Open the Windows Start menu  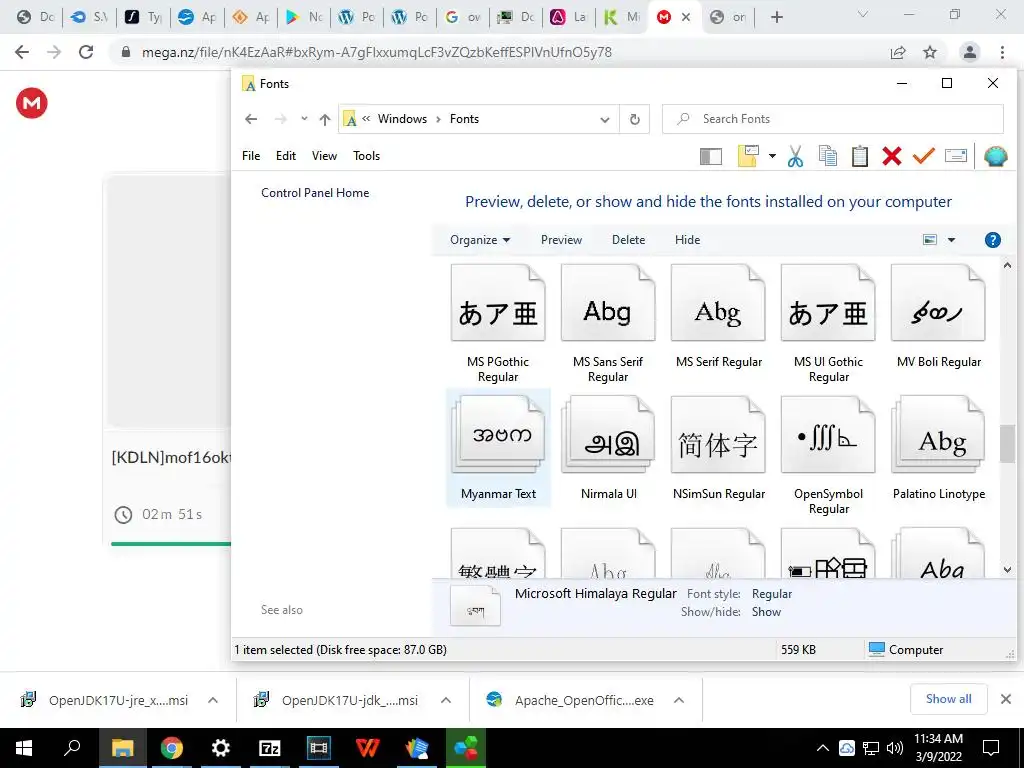pyautogui.click(x=24, y=748)
